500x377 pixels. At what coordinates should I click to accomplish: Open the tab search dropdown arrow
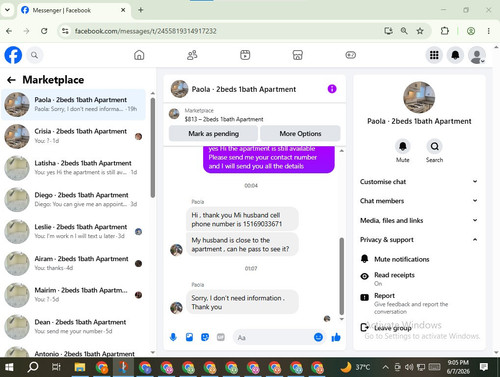pos(7,10)
